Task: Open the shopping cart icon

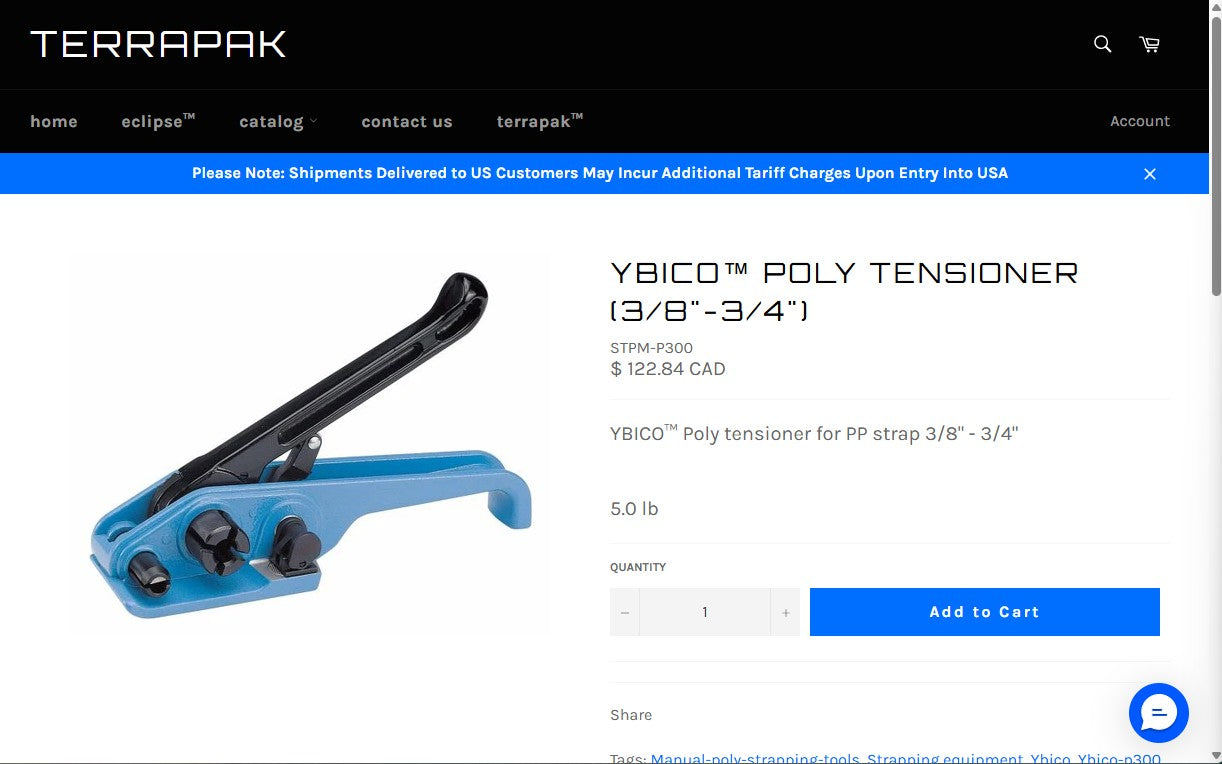Action: [1148, 44]
